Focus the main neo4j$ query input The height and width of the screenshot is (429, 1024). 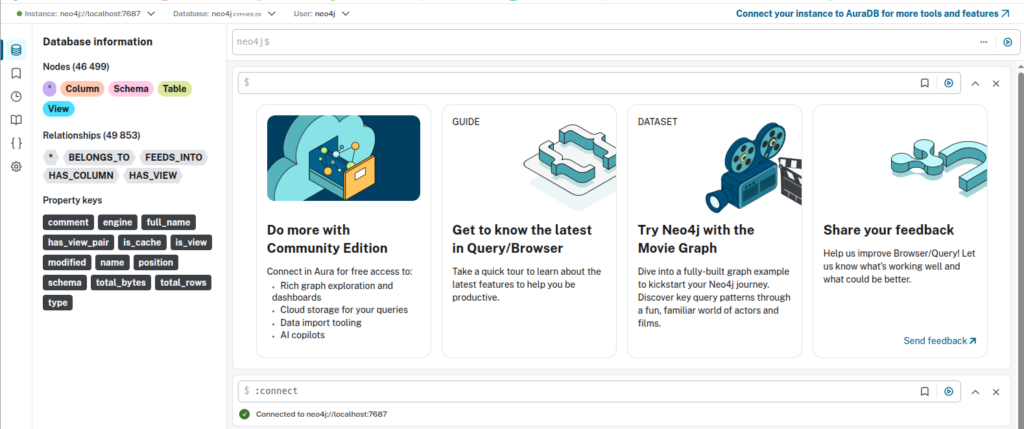coord(600,42)
